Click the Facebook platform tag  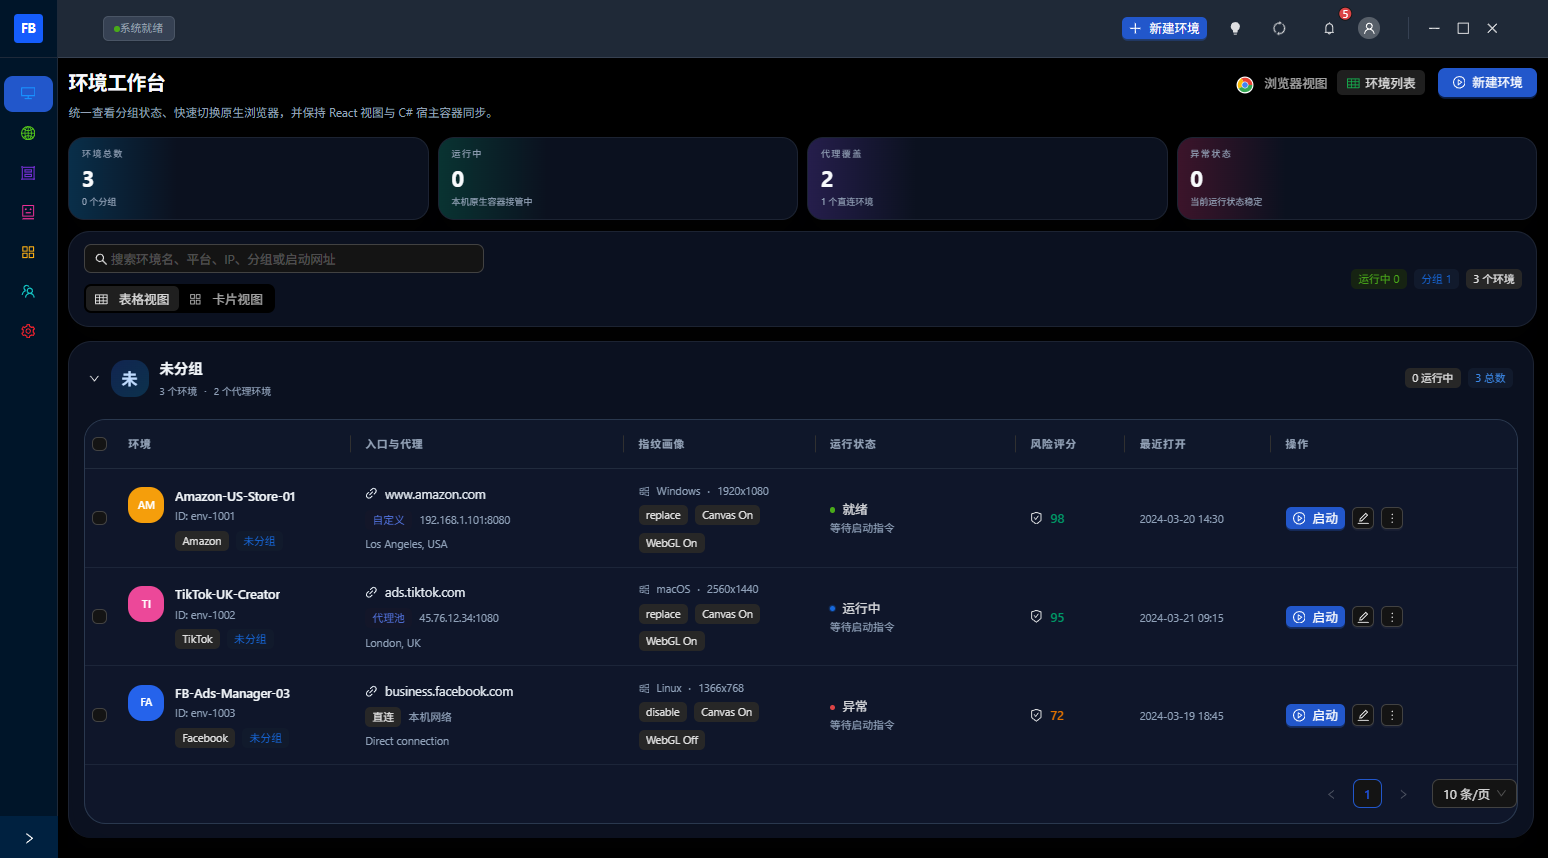pyautogui.click(x=205, y=738)
